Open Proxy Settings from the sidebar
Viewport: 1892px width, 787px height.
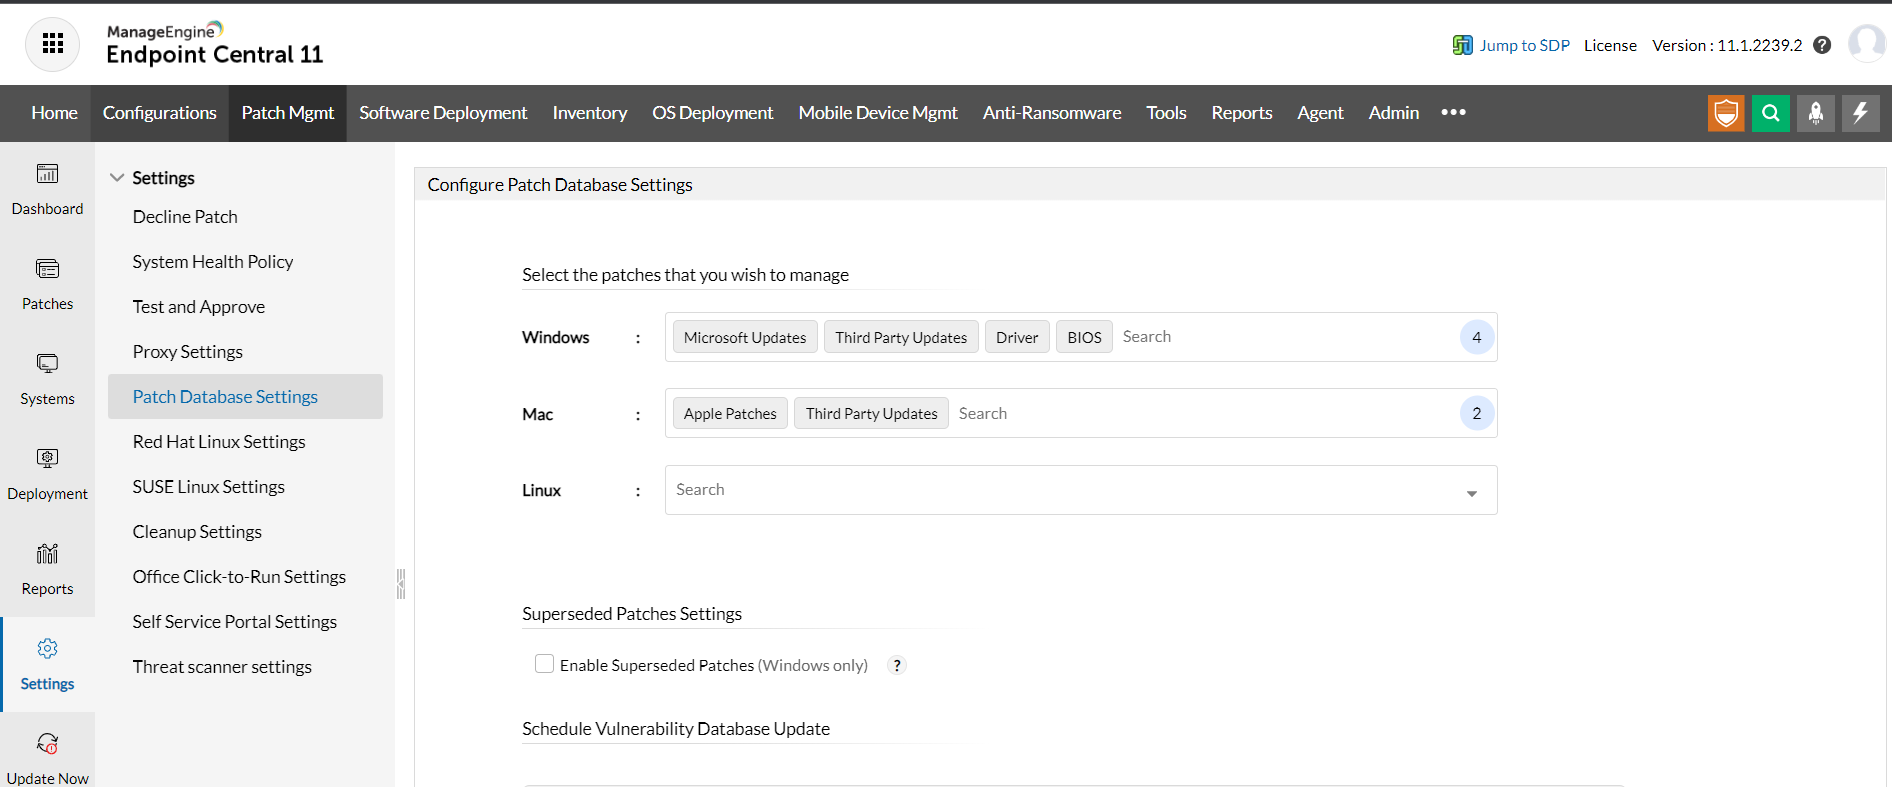coord(188,352)
